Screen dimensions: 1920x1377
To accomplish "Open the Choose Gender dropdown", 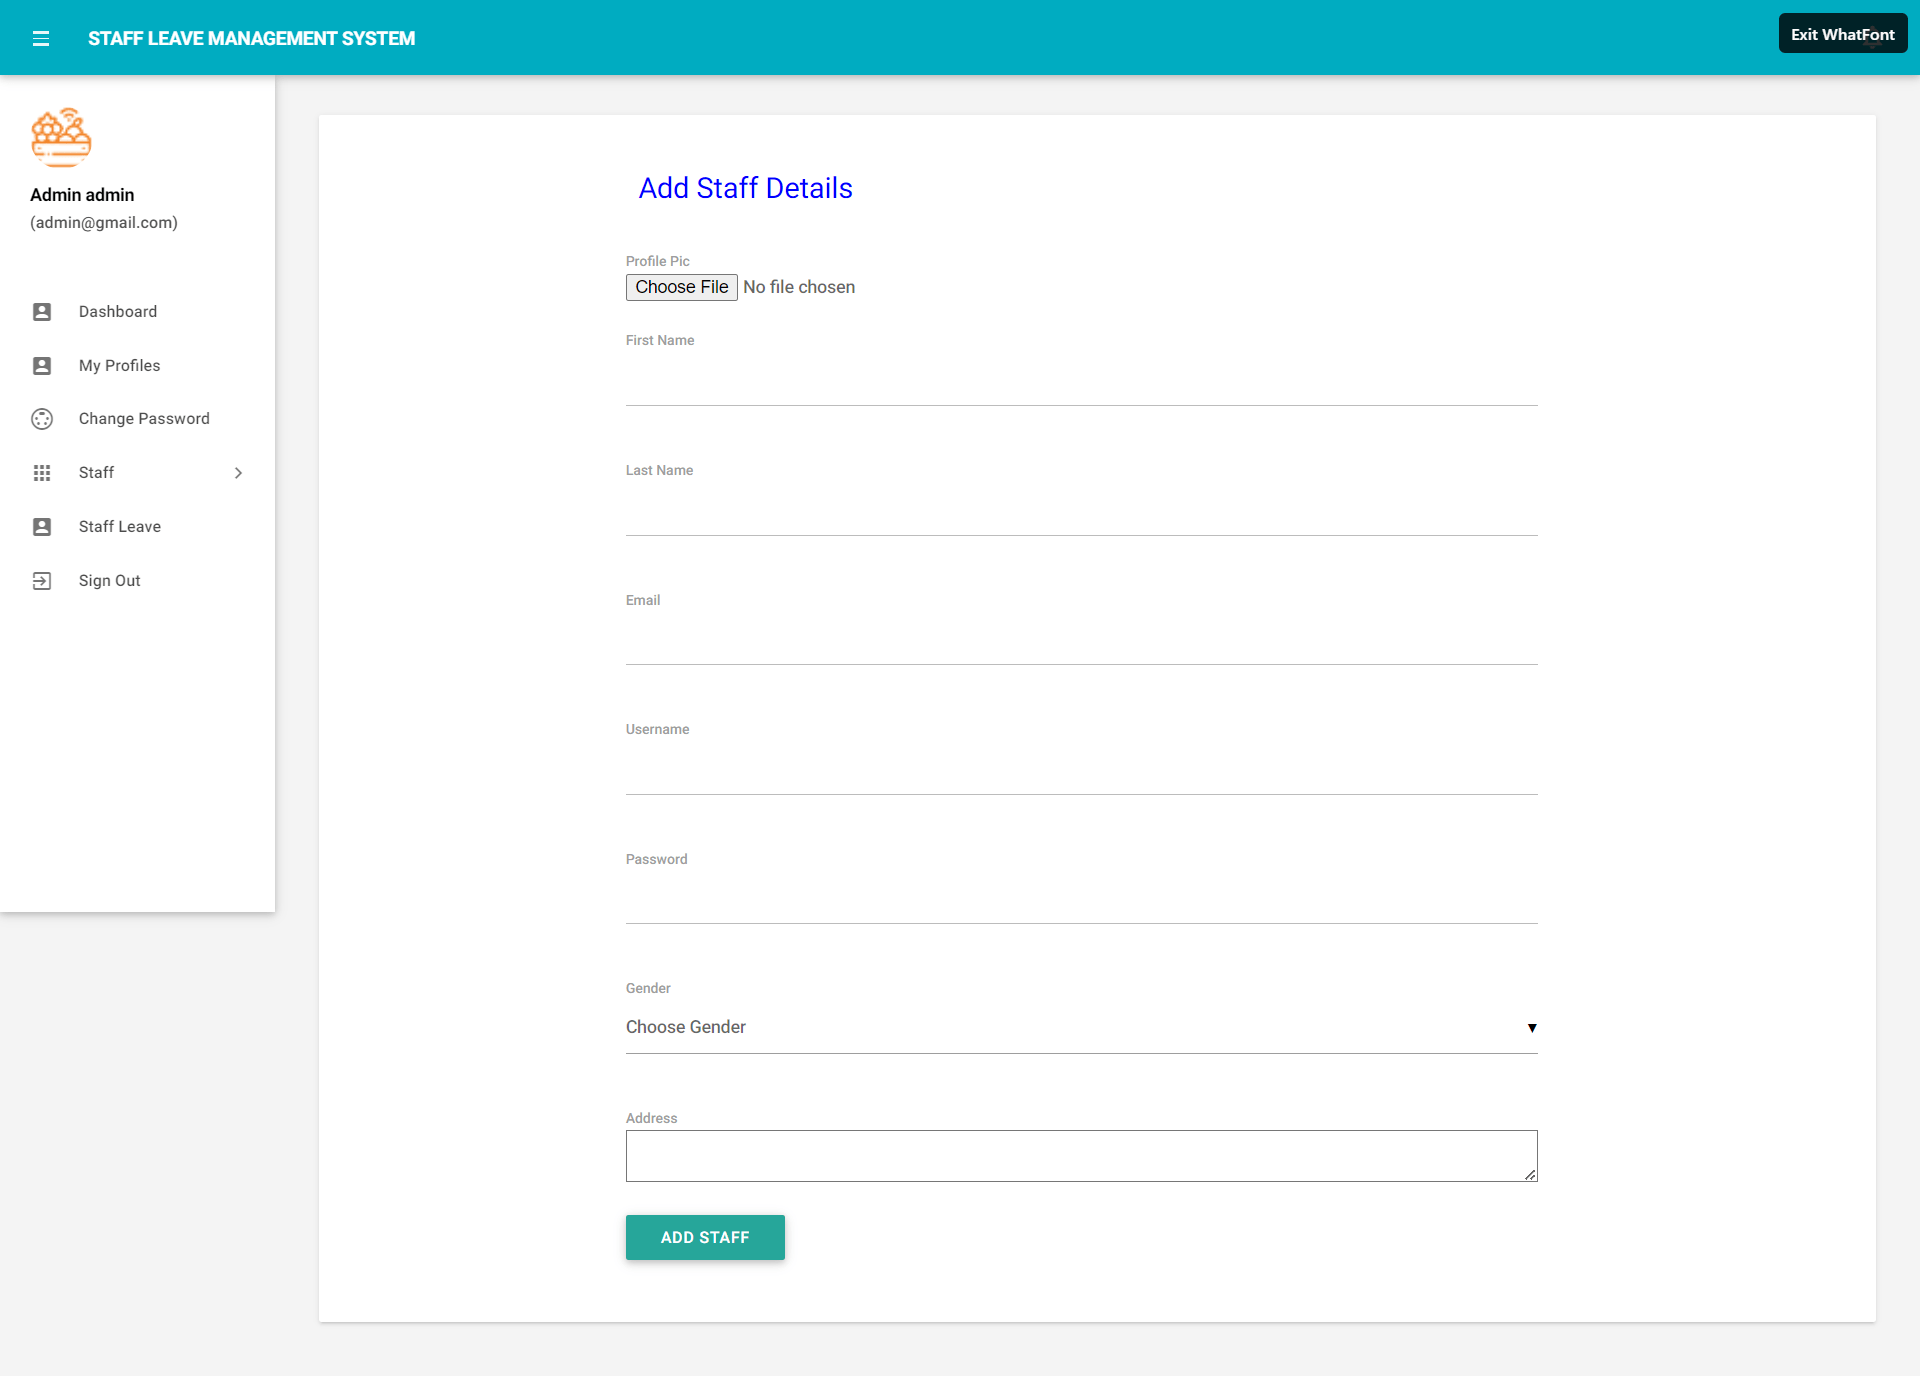I will click(1080, 1027).
